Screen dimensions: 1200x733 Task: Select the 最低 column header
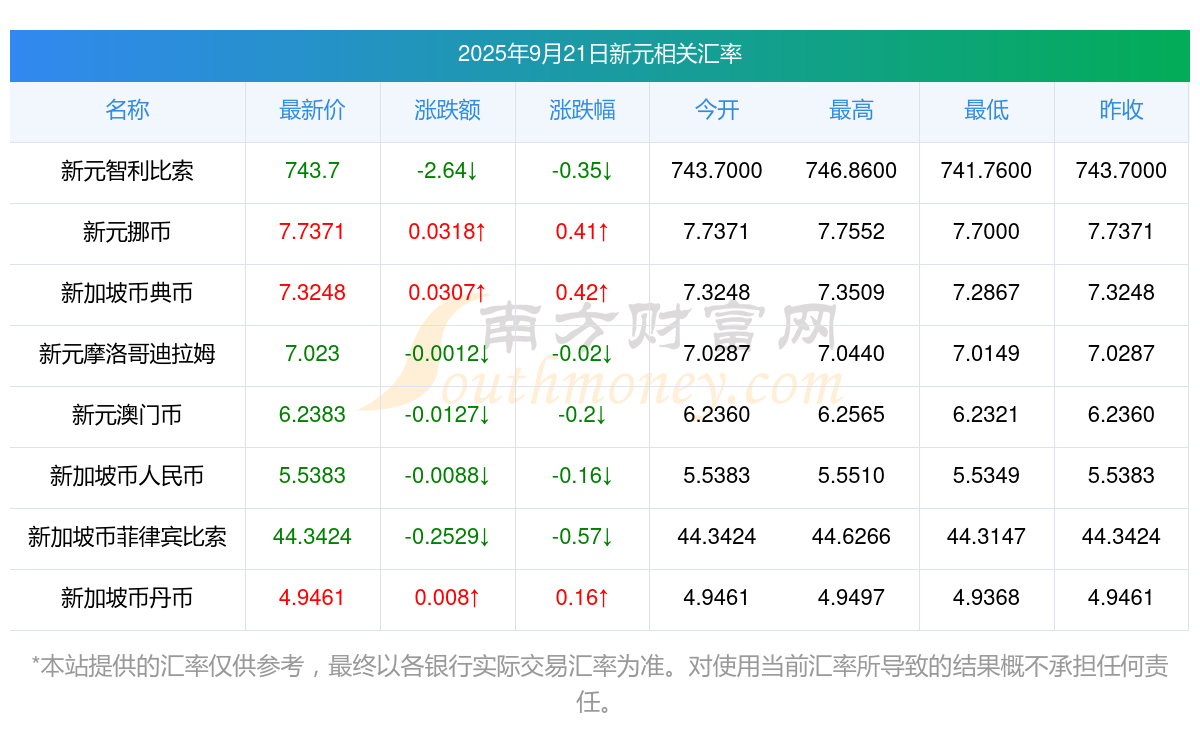[x=986, y=110]
